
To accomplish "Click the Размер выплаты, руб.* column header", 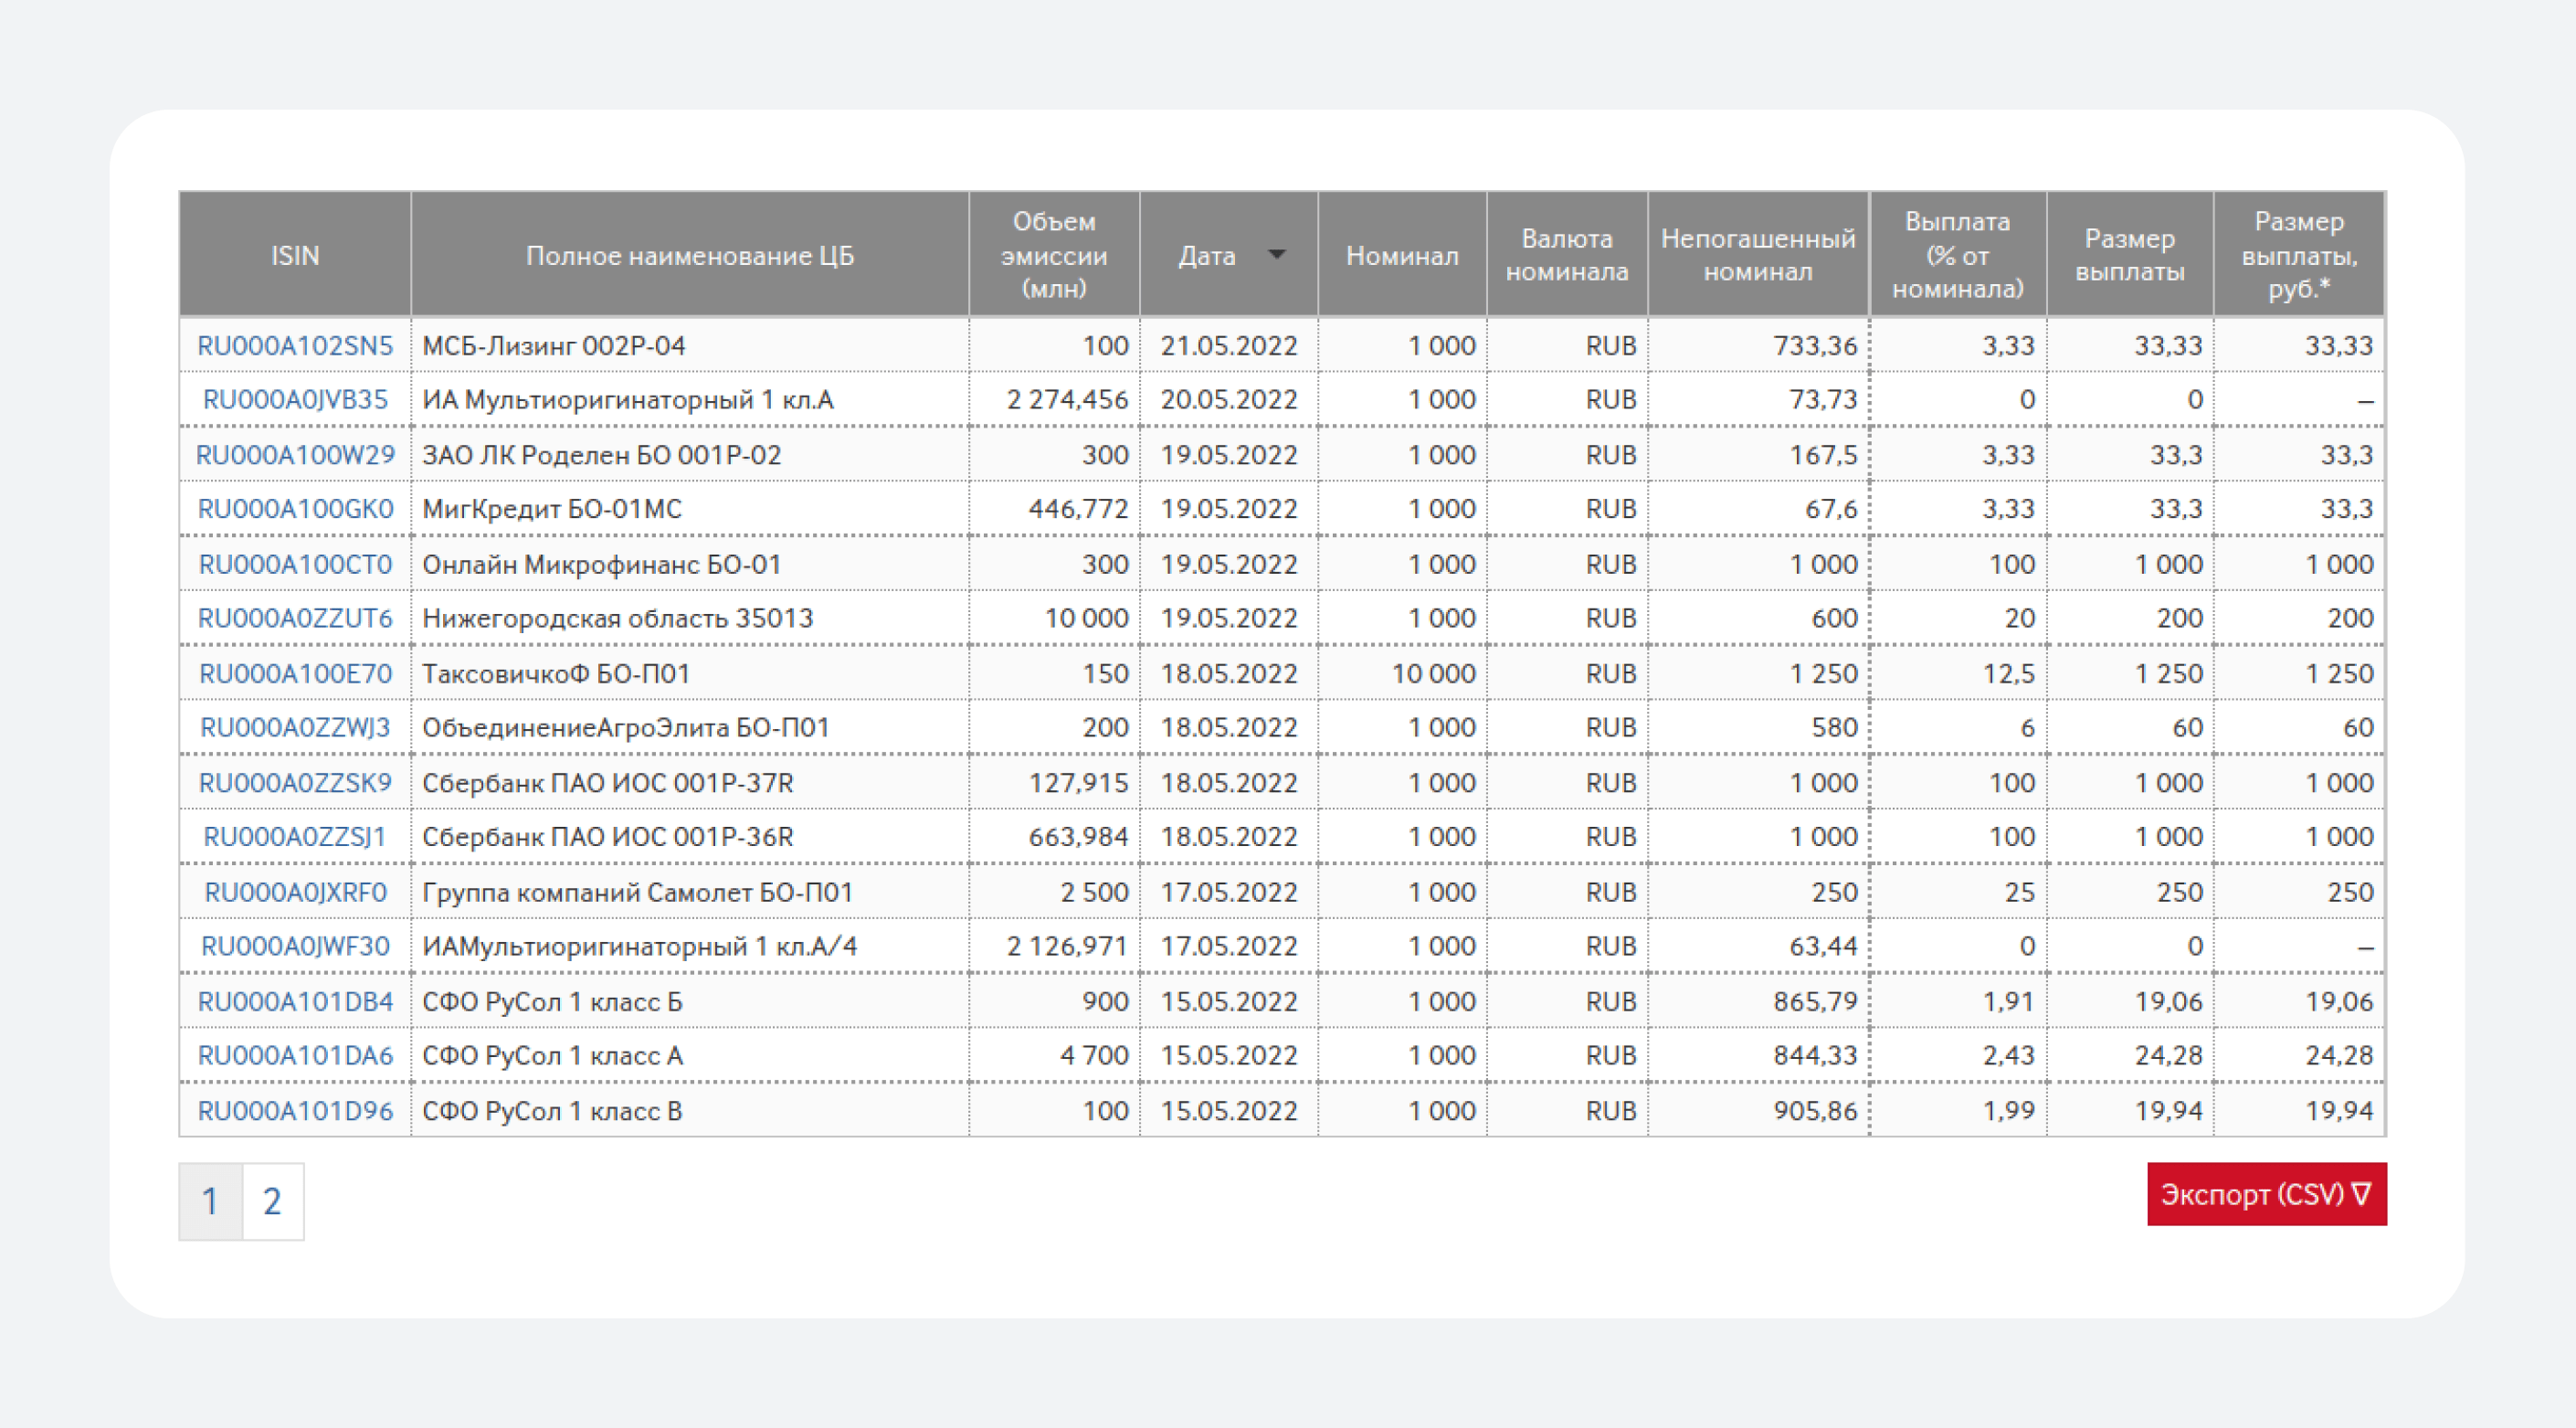I will [x=2299, y=255].
